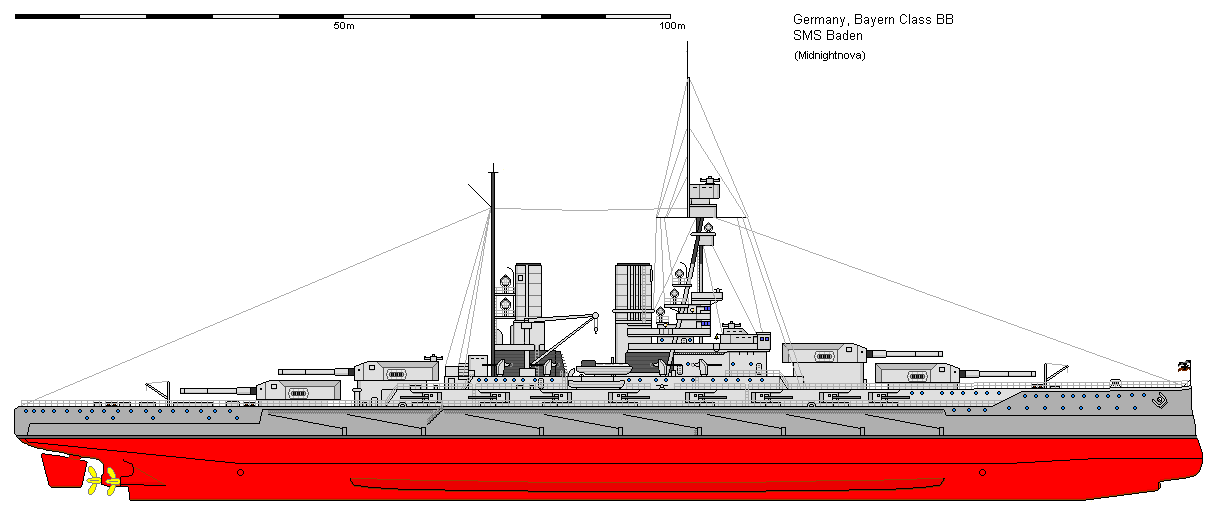Select the rearmost main gun turret

[x=298, y=389]
